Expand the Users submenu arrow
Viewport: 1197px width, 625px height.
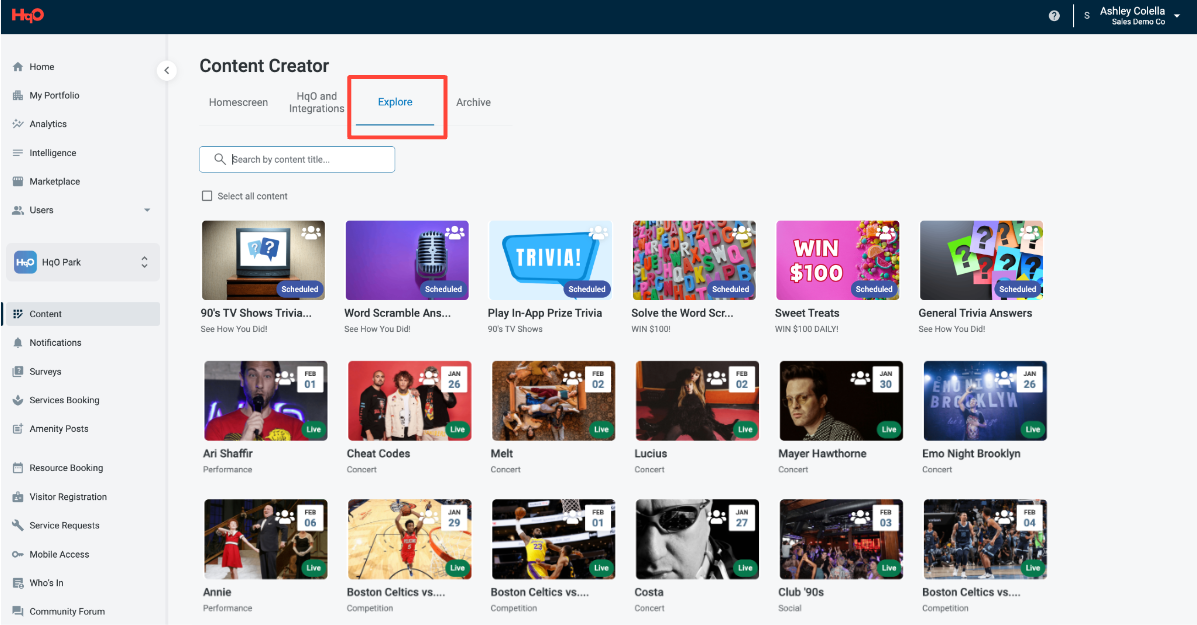pos(147,210)
